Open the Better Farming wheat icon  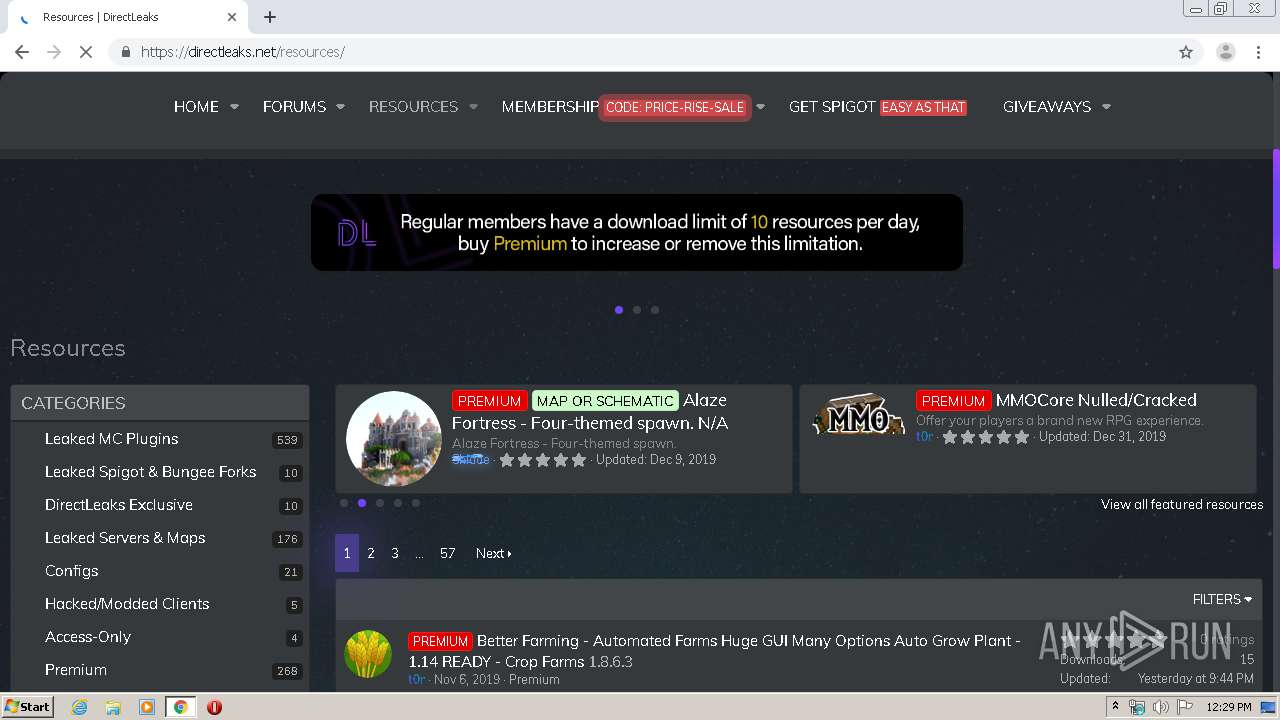click(x=368, y=654)
